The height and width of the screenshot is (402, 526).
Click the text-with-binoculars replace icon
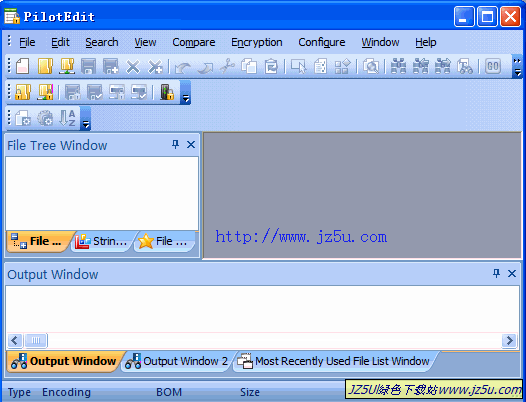(465, 66)
